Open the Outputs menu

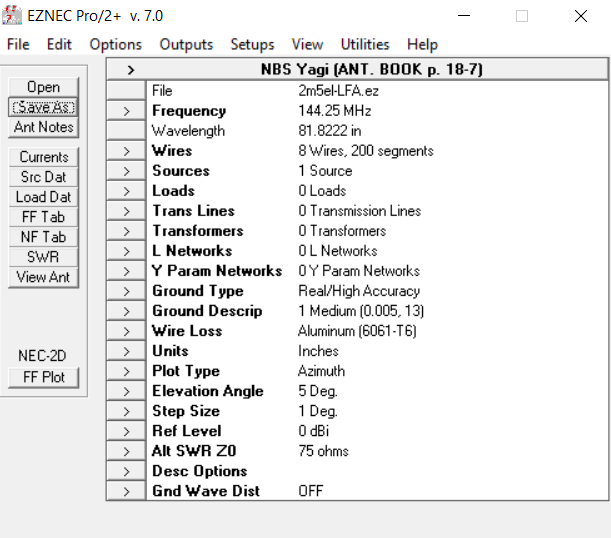[186, 44]
